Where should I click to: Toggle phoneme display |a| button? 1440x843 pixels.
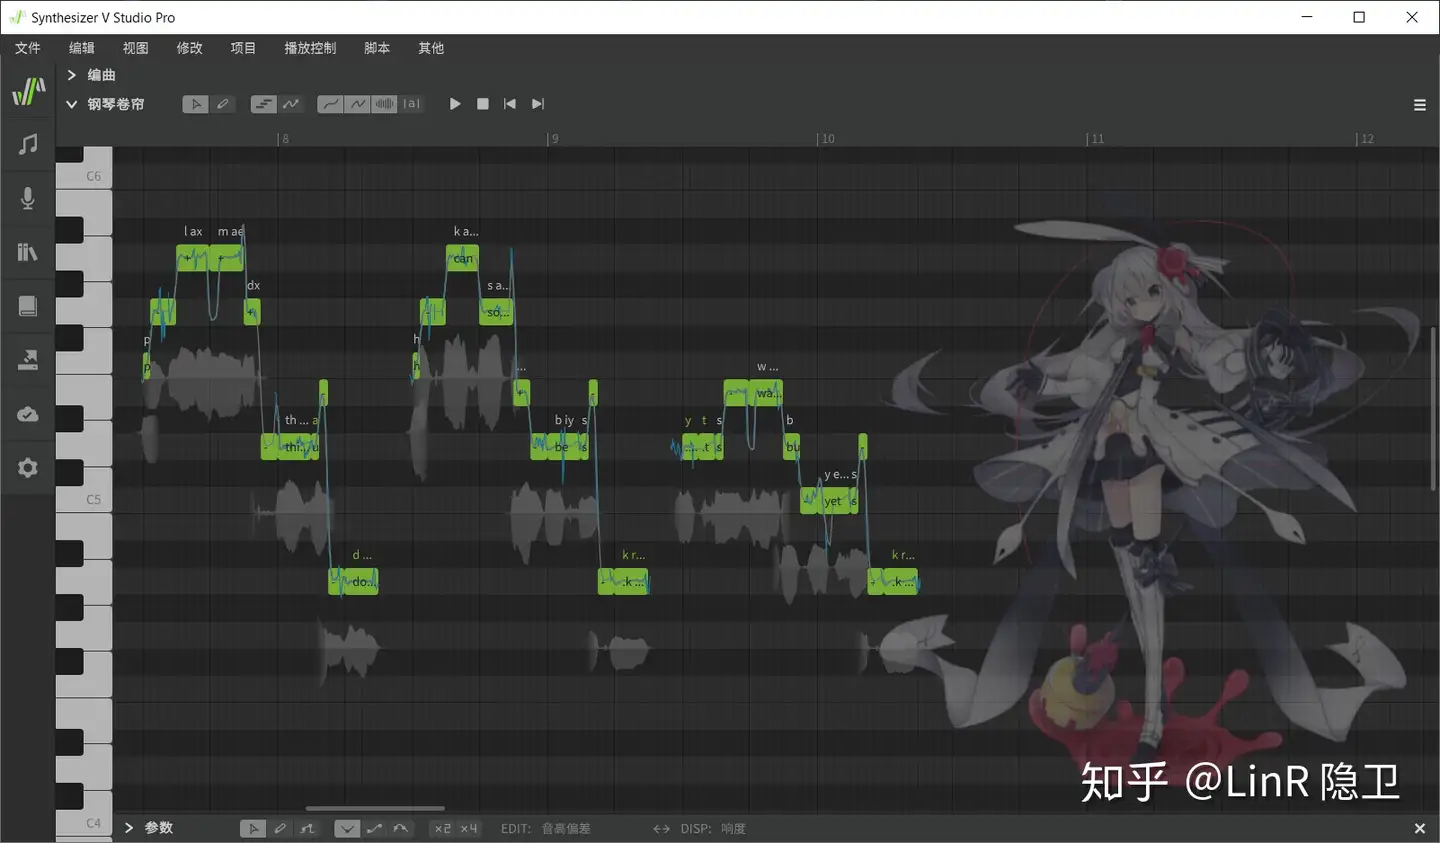point(411,104)
